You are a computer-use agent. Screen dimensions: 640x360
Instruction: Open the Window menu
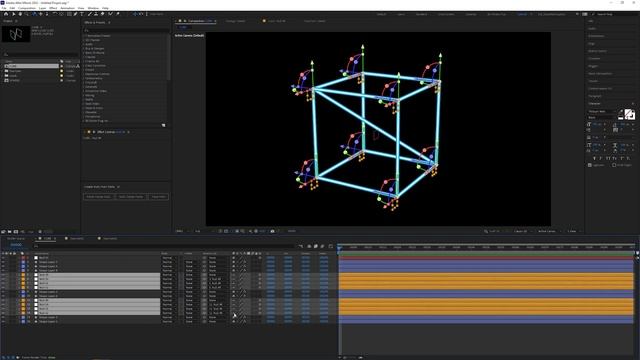click(x=93, y=8)
